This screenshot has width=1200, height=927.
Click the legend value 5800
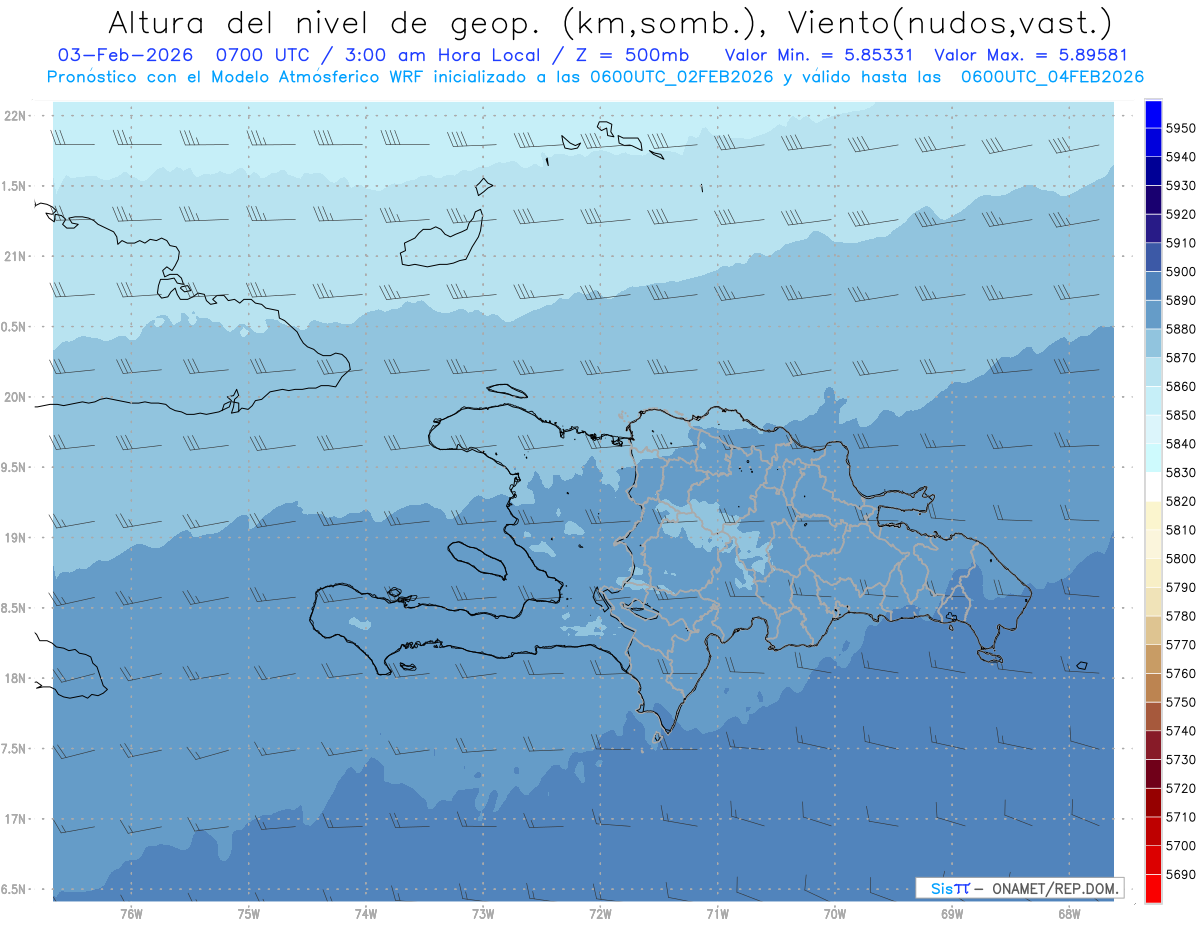click(x=1181, y=558)
